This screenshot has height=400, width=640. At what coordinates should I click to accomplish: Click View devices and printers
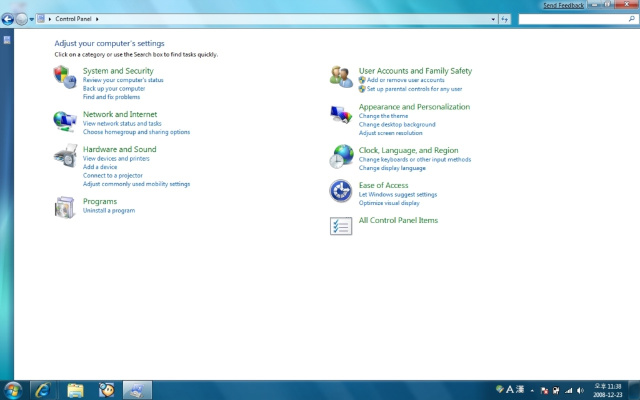[x=116, y=158]
